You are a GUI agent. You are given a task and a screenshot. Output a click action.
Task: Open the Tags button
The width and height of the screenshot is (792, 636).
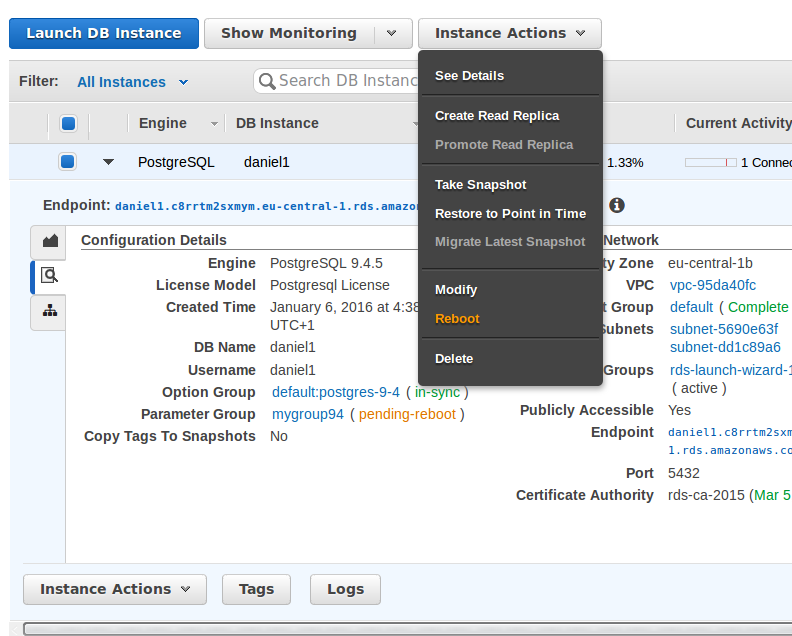click(x=257, y=589)
